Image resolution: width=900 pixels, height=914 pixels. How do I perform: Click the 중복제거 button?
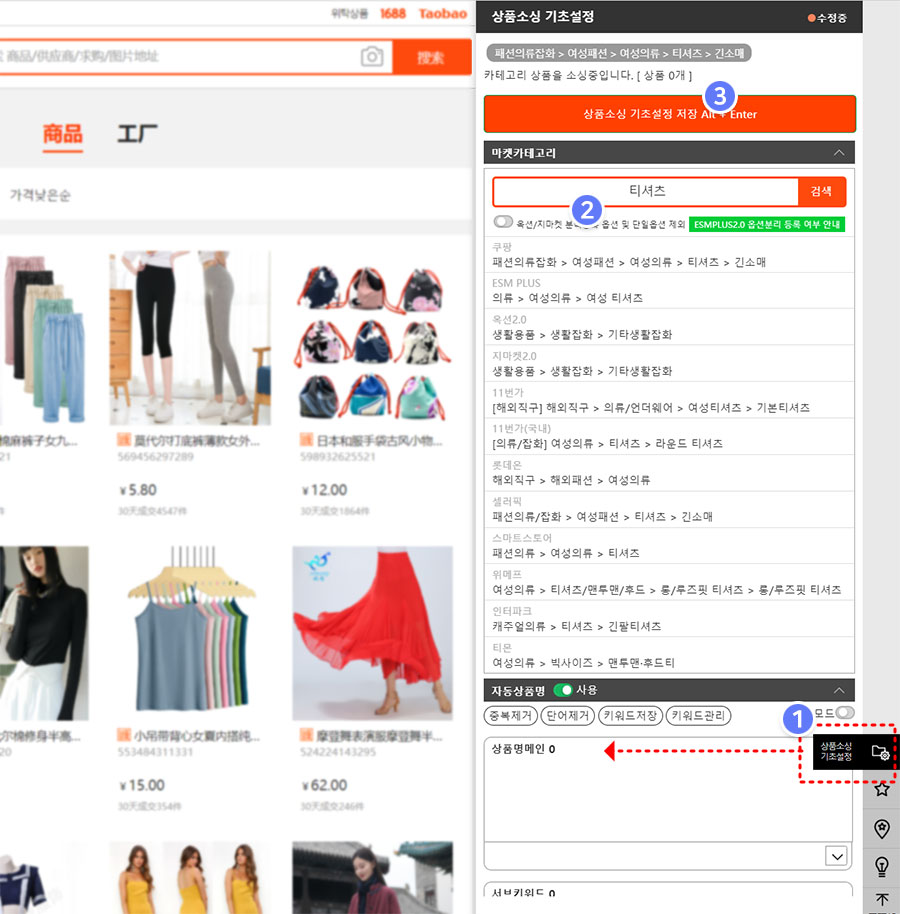510,716
